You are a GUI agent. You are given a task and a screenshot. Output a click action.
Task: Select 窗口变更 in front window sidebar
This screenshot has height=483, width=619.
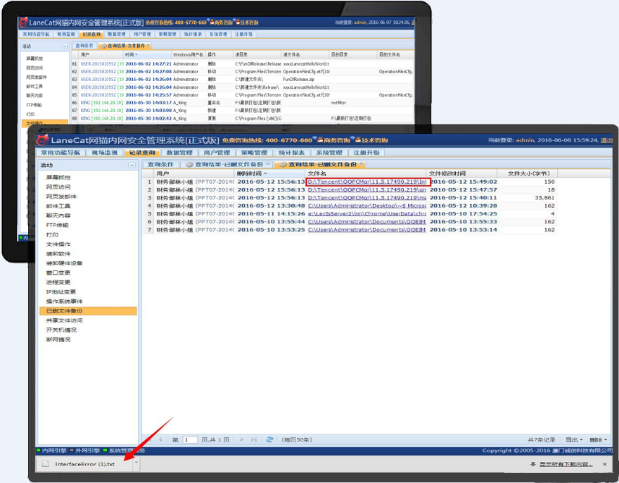click(58, 273)
